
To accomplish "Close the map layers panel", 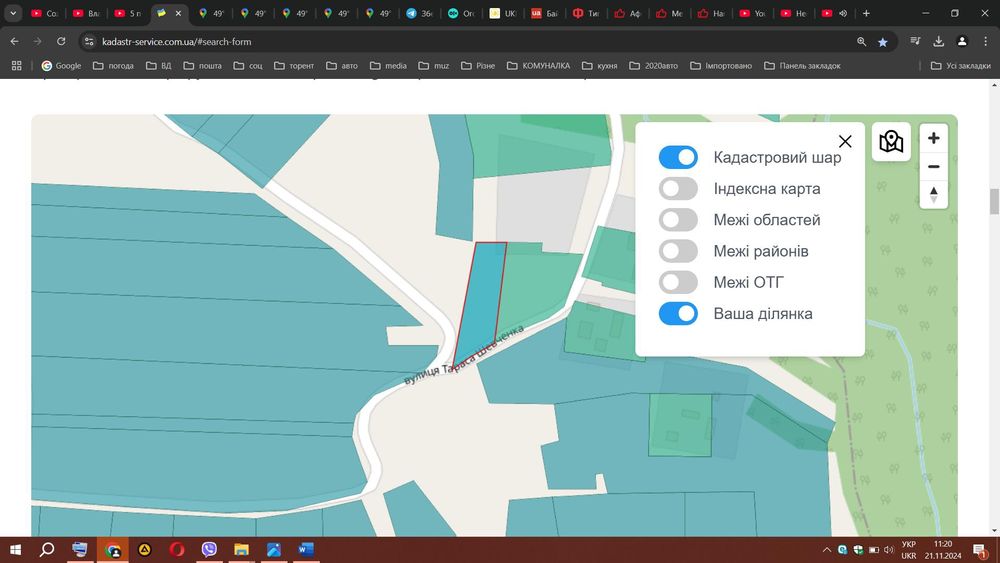I will (845, 142).
